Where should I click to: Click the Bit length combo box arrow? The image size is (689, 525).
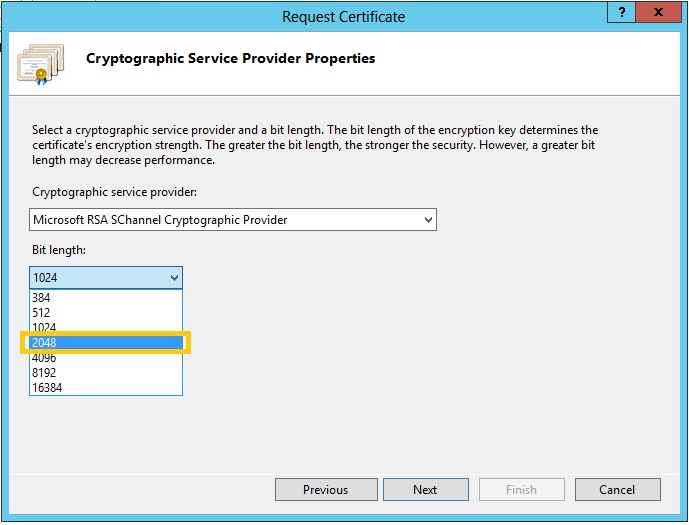point(174,278)
